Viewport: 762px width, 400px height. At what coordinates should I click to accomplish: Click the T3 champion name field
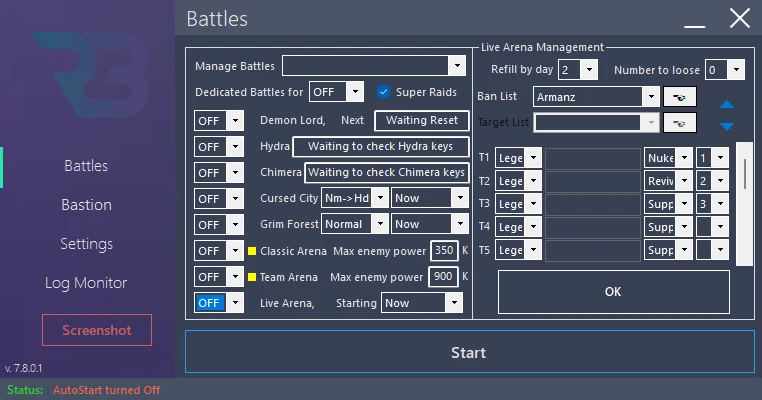(593, 204)
